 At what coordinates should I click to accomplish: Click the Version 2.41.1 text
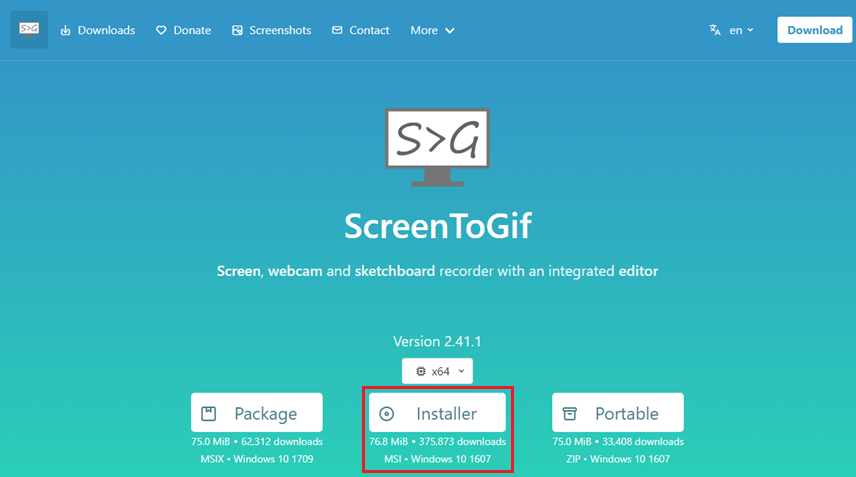[437, 342]
